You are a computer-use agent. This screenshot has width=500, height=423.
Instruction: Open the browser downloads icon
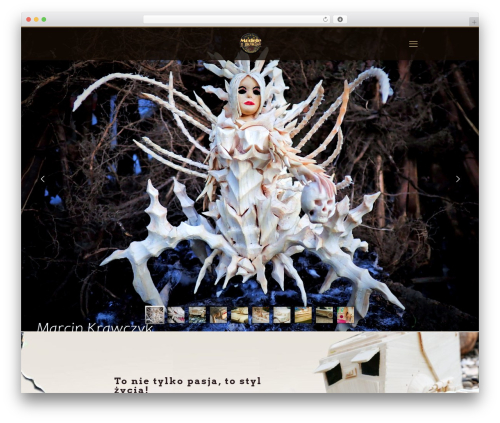340,19
